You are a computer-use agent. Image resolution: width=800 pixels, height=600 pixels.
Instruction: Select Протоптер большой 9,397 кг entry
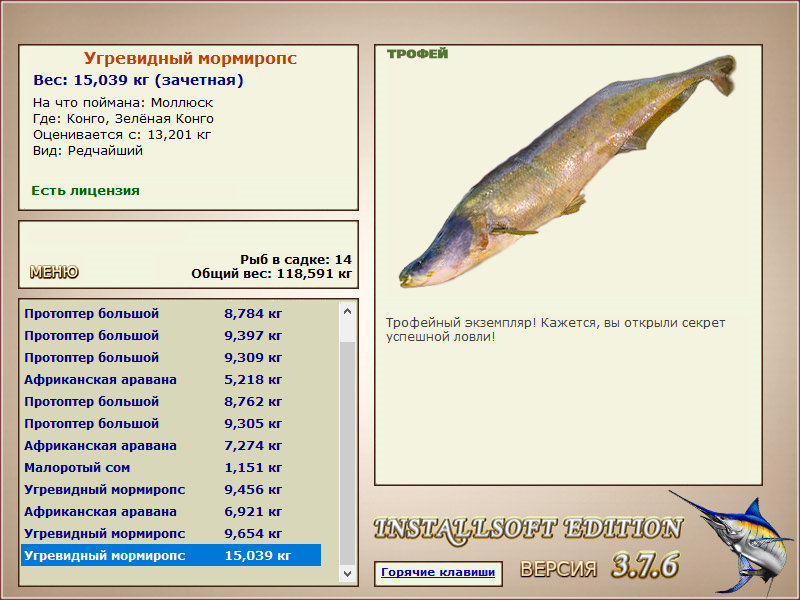tap(171, 335)
